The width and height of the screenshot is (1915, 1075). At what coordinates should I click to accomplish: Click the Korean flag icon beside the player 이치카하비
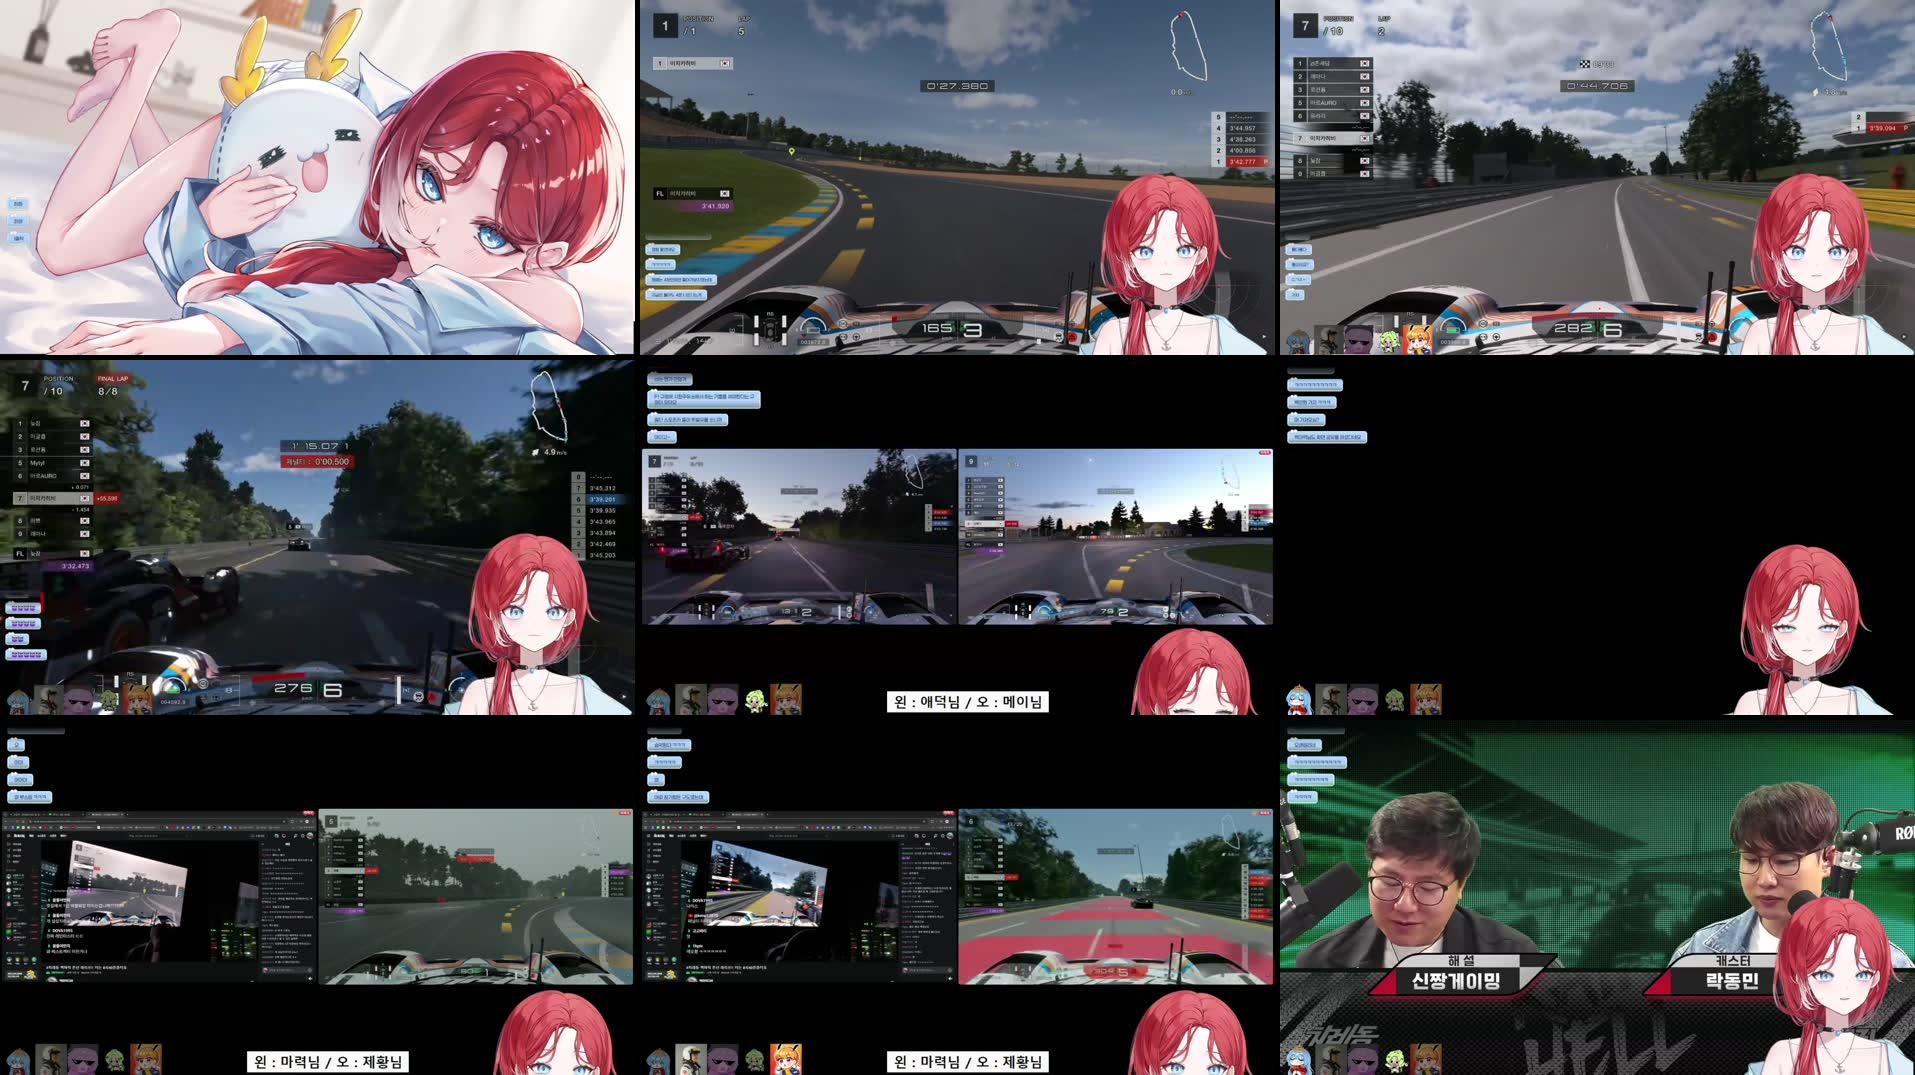pos(724,63)
